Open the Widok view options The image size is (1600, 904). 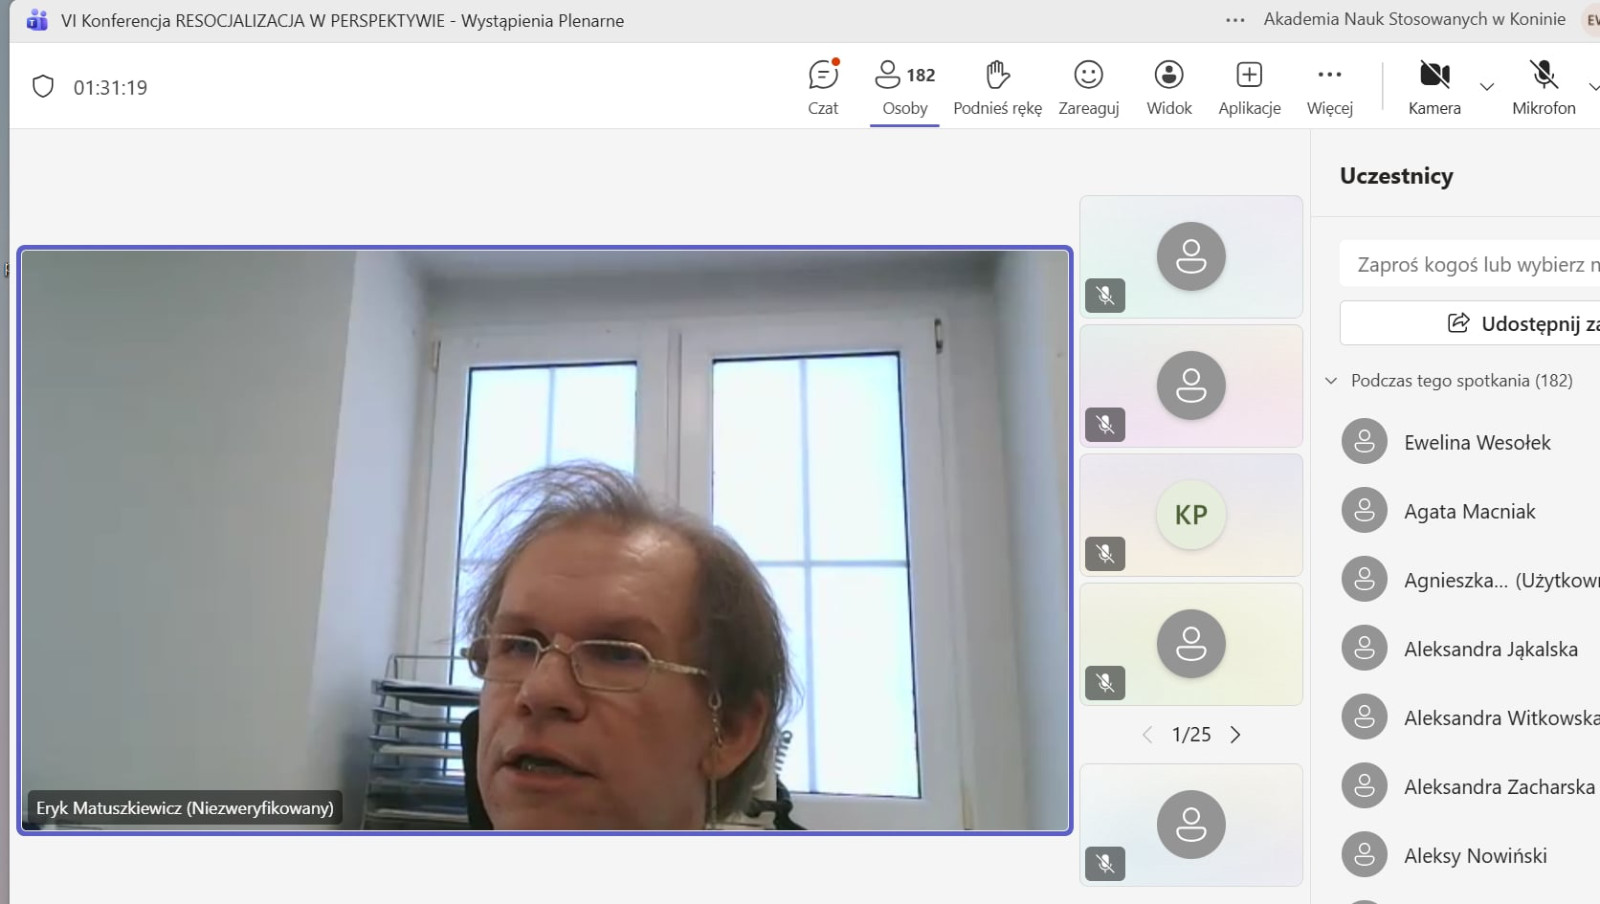click(x=1168, y=87)
